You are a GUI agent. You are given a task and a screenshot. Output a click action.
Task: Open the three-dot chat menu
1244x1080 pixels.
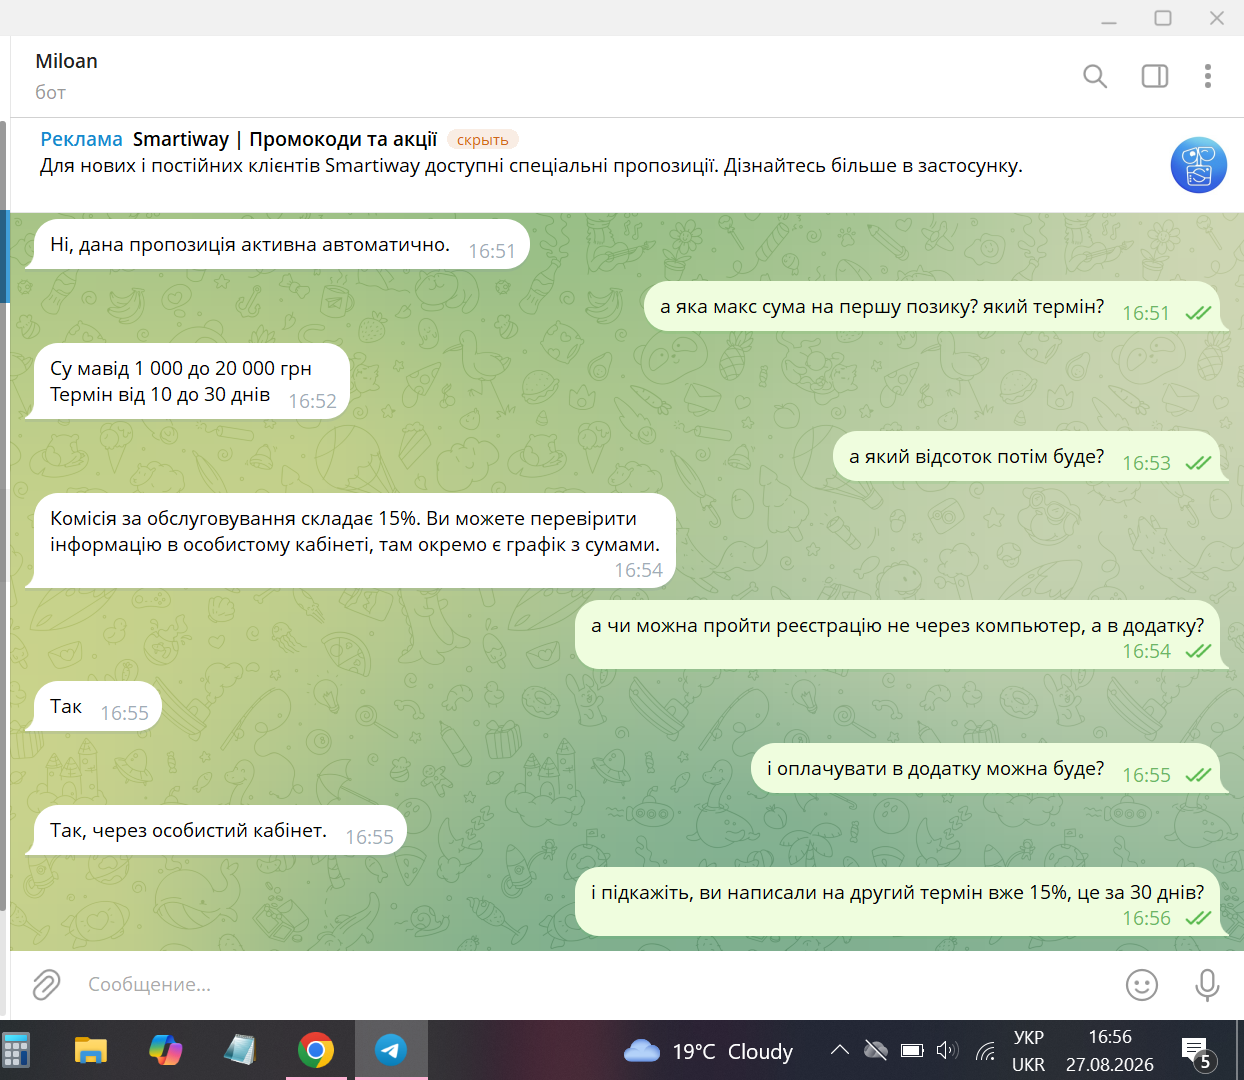1208,76
